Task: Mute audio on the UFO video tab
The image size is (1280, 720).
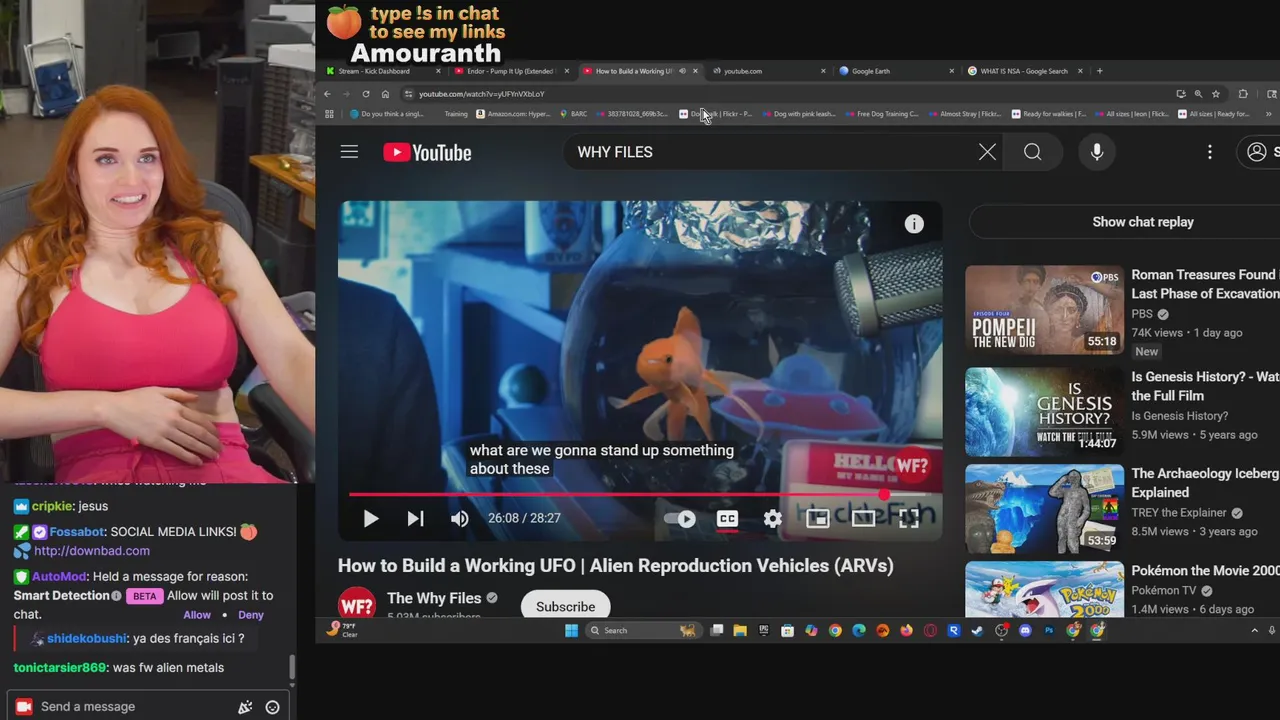Action: click(682, 71)
